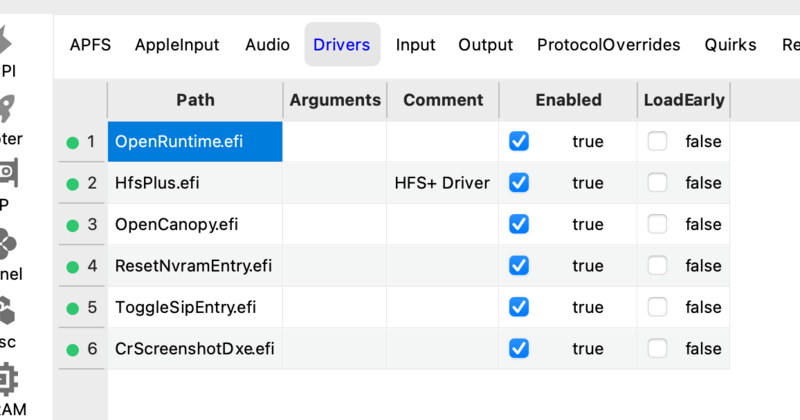Click green status dot of row 6

click(72, 349)
